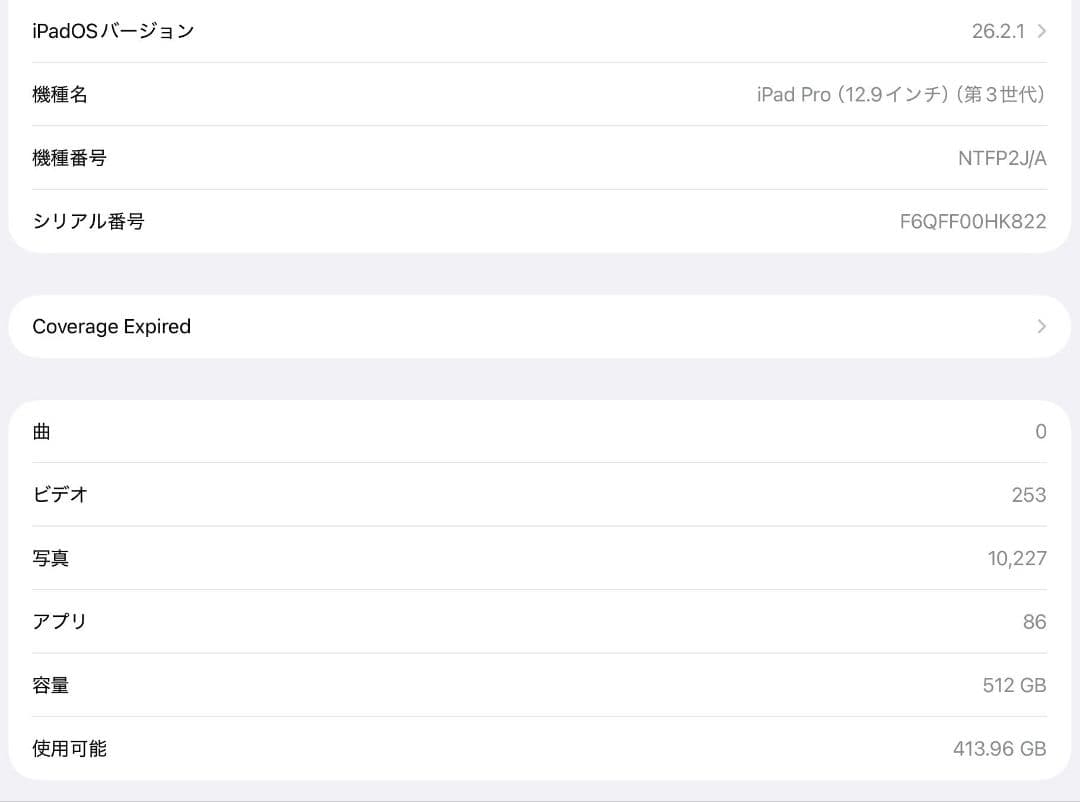1080x802 pixels.
Task: Open the Coverage Expired section
Action: 540,326
